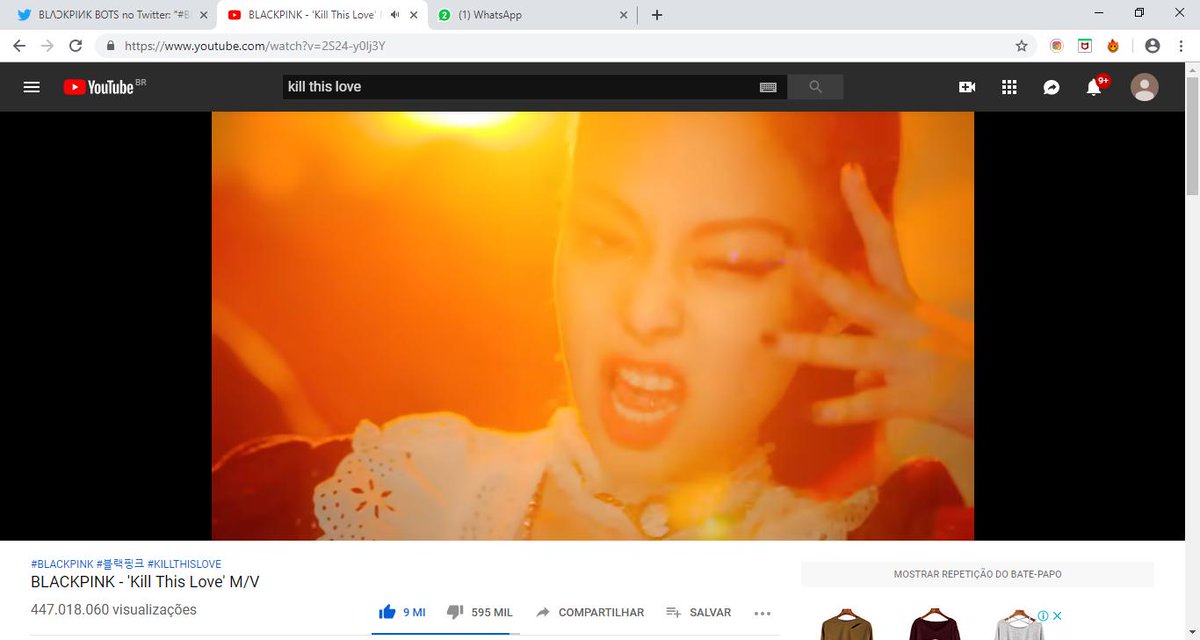Switch to the WhatsApp tab

coord(531,15)
